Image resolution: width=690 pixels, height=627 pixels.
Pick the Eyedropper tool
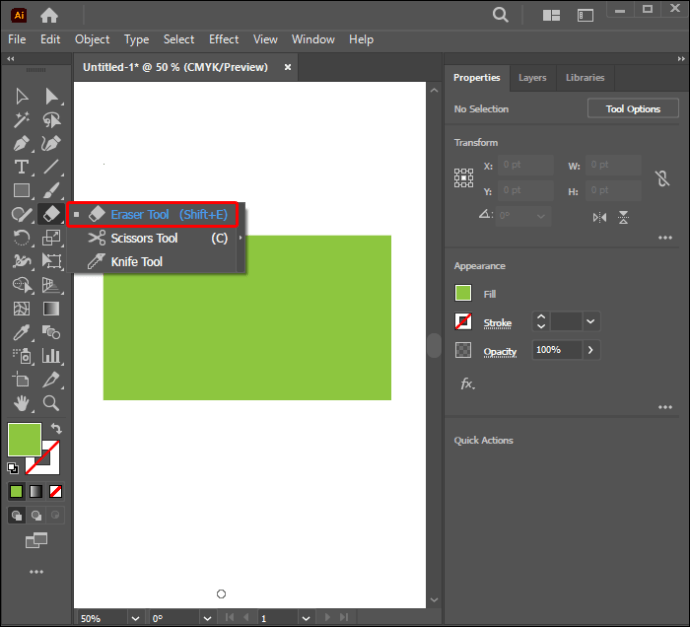click(x=21, y=332)
